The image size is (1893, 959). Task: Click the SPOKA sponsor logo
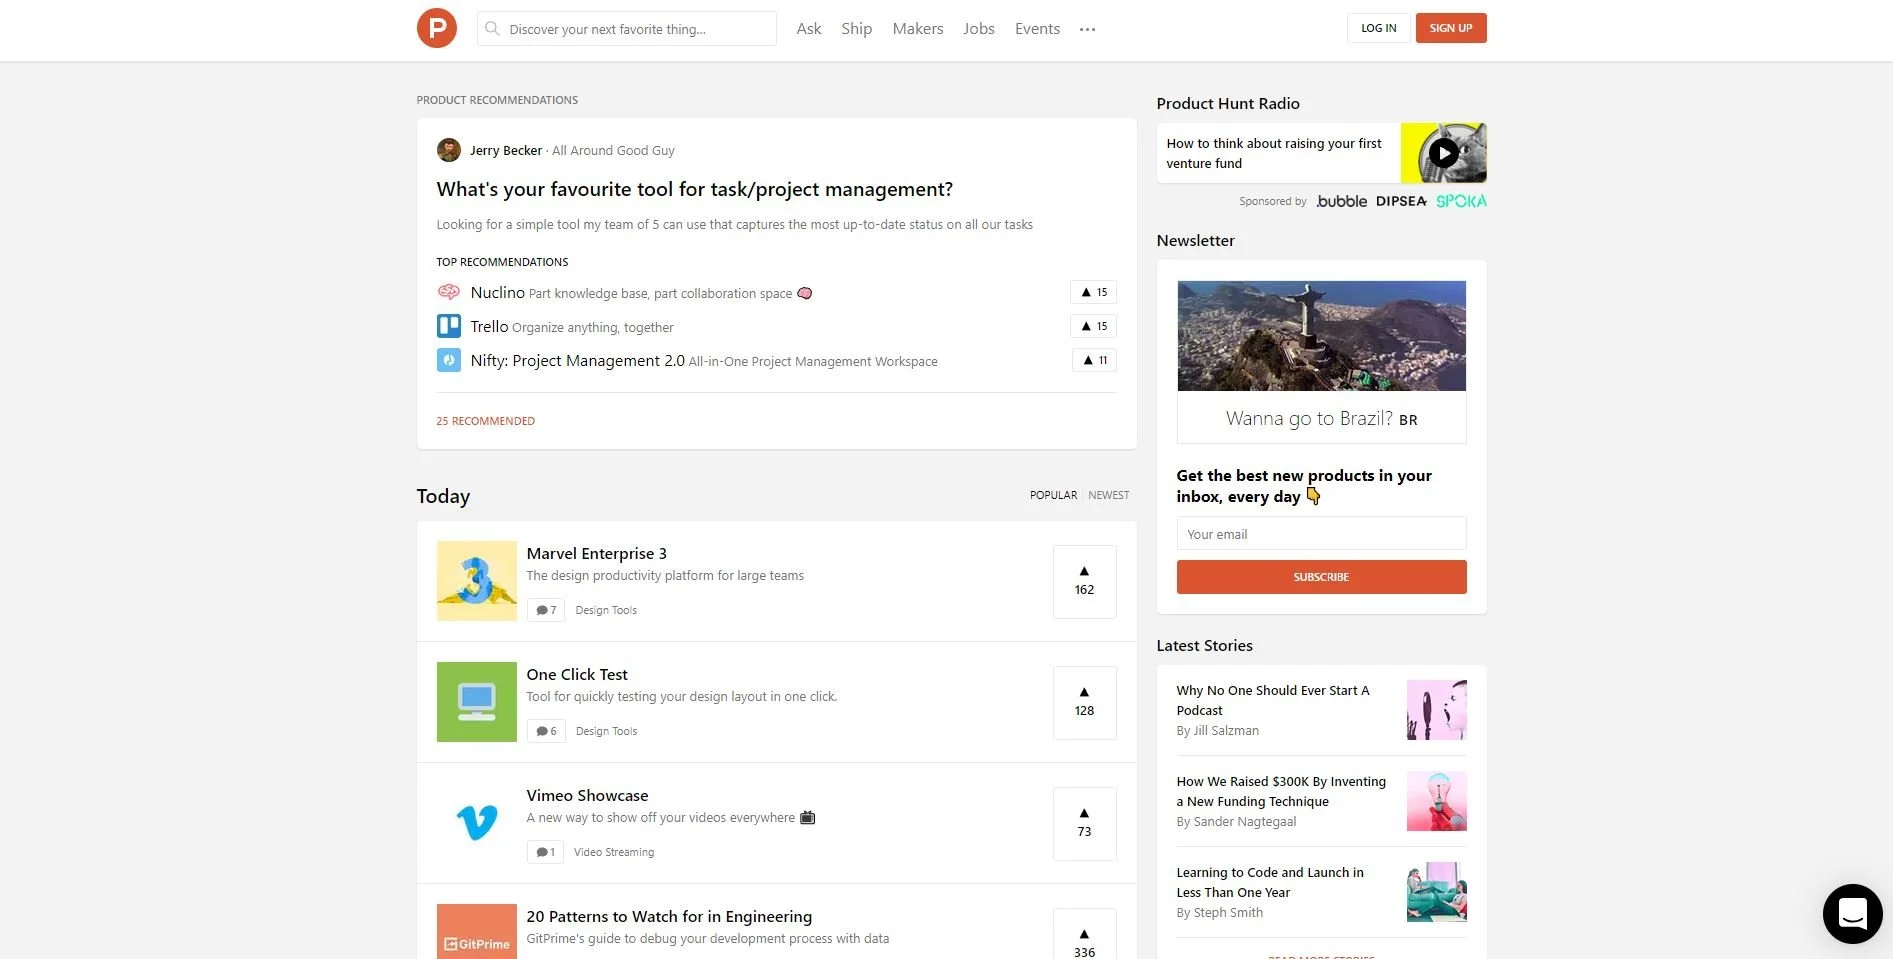1461,201
